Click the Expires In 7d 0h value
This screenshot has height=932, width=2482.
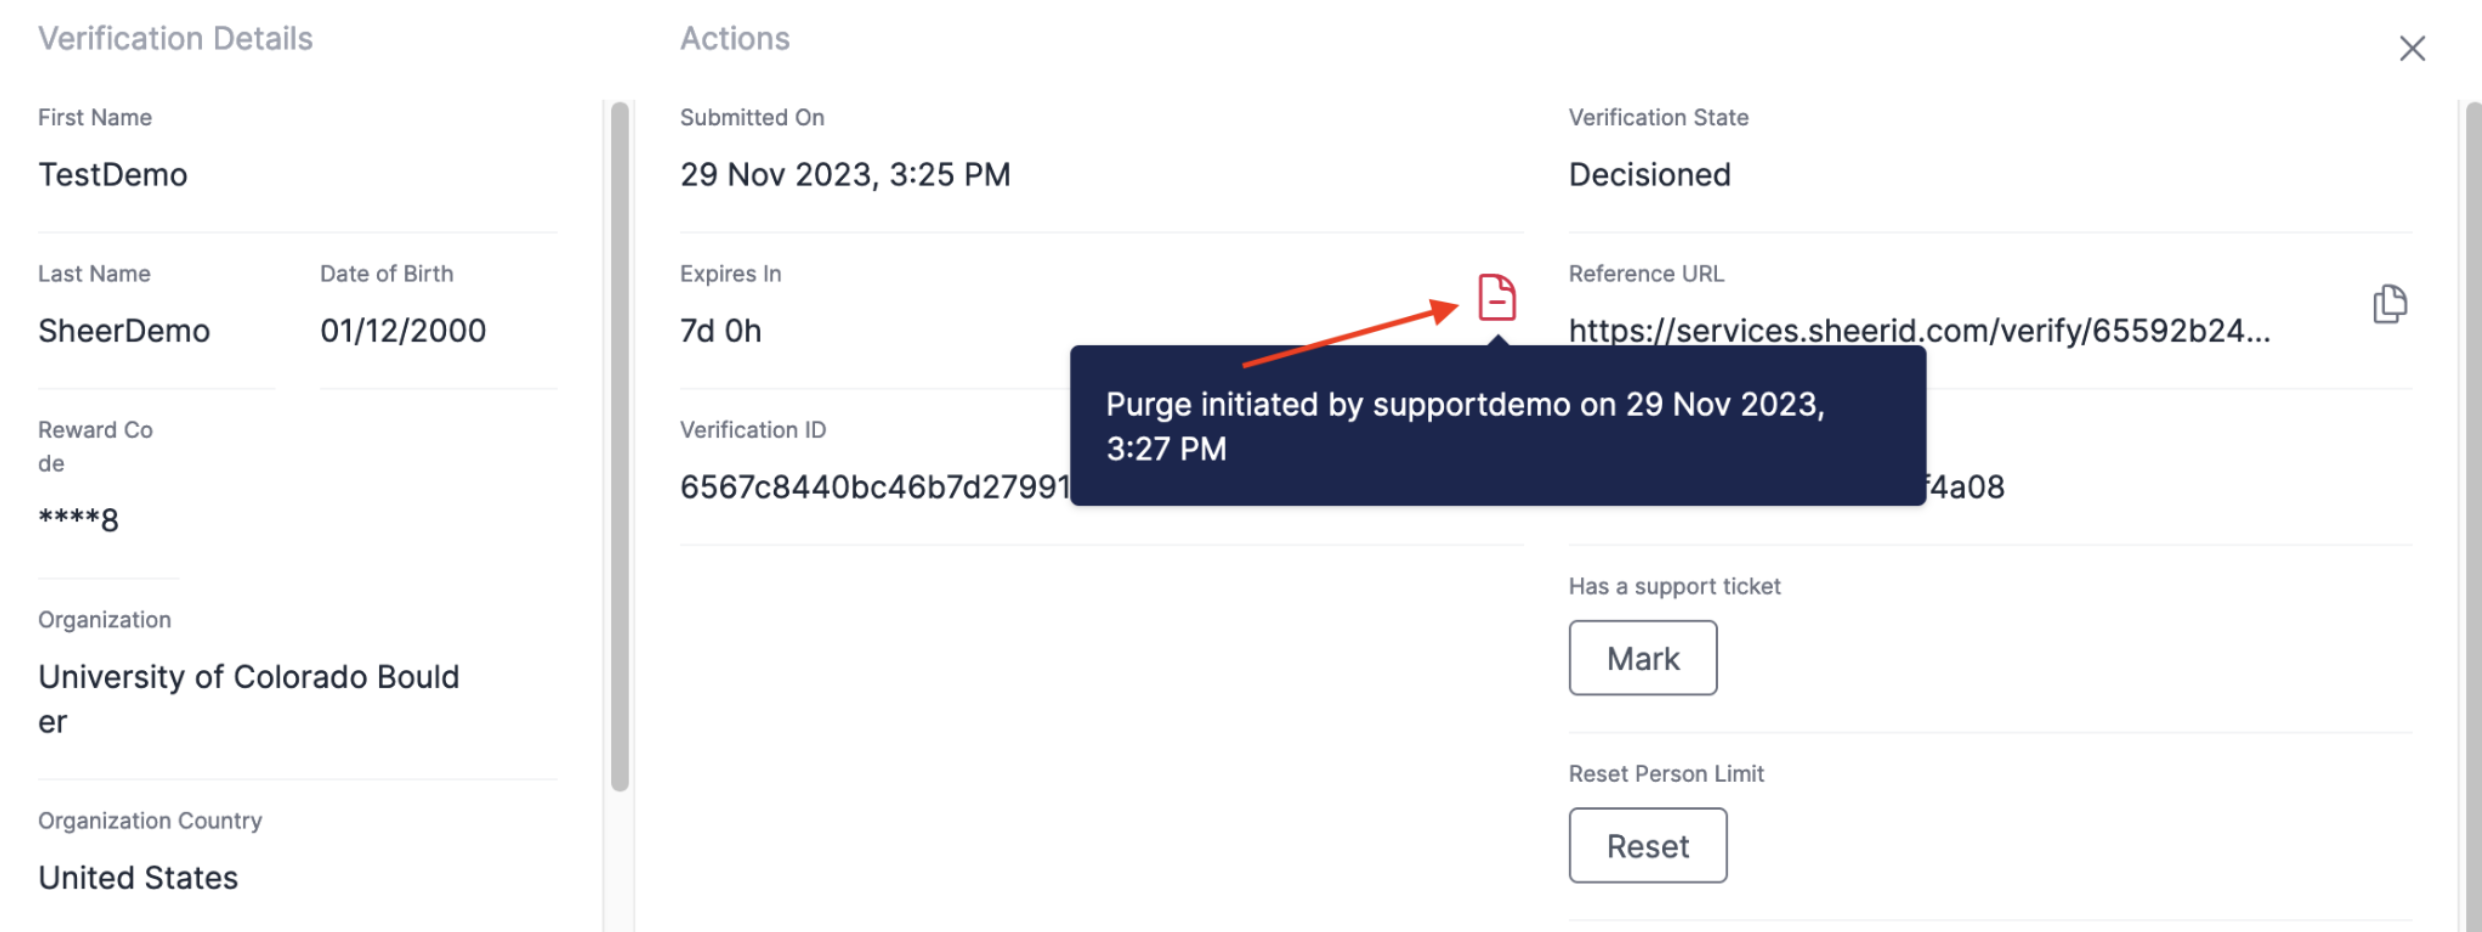coord(720,331)
